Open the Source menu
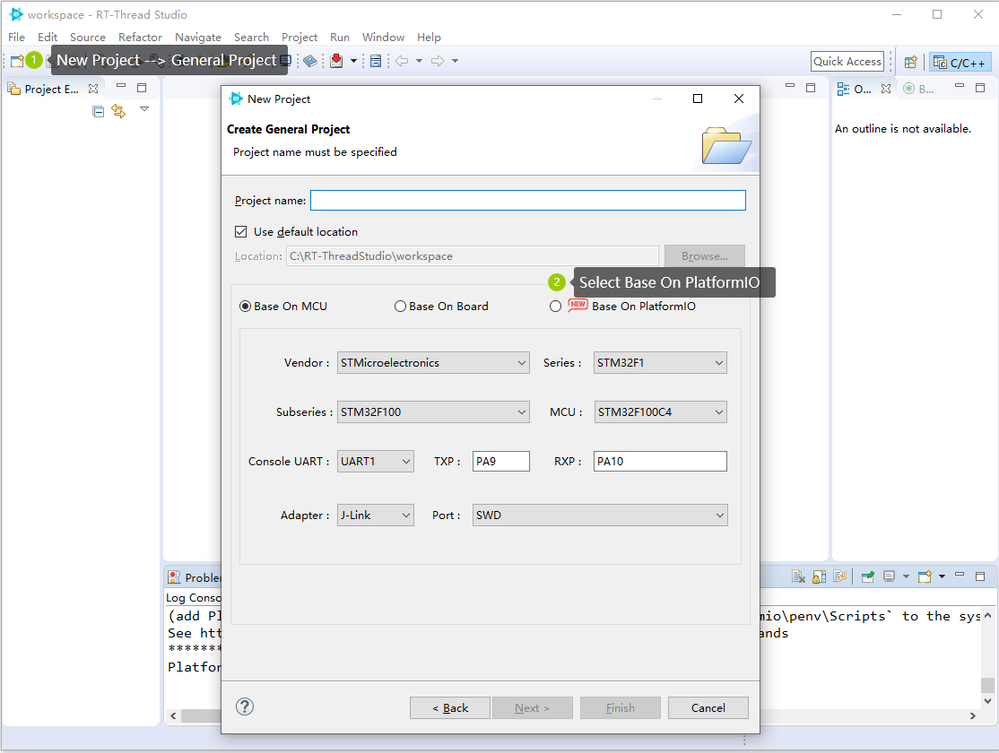This screenshot has width=999, height=753. coord(88,37)
